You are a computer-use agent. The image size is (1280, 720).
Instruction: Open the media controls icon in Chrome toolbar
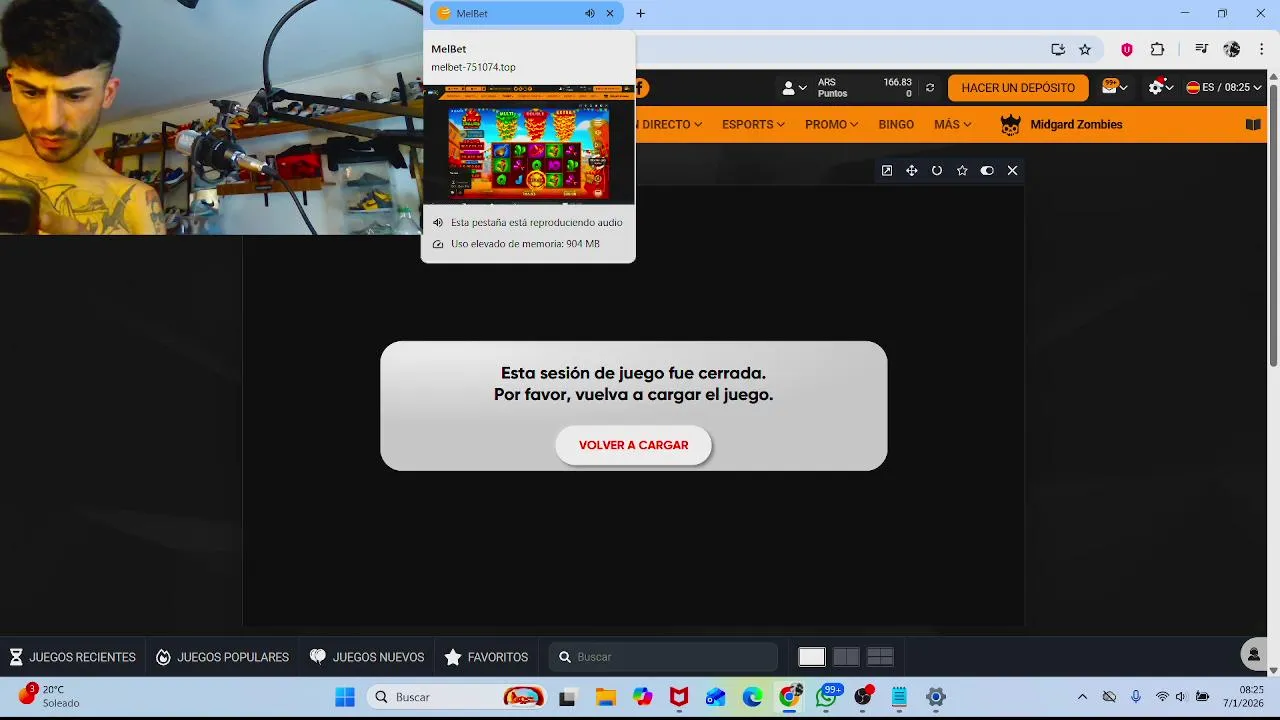point(1201,49)
